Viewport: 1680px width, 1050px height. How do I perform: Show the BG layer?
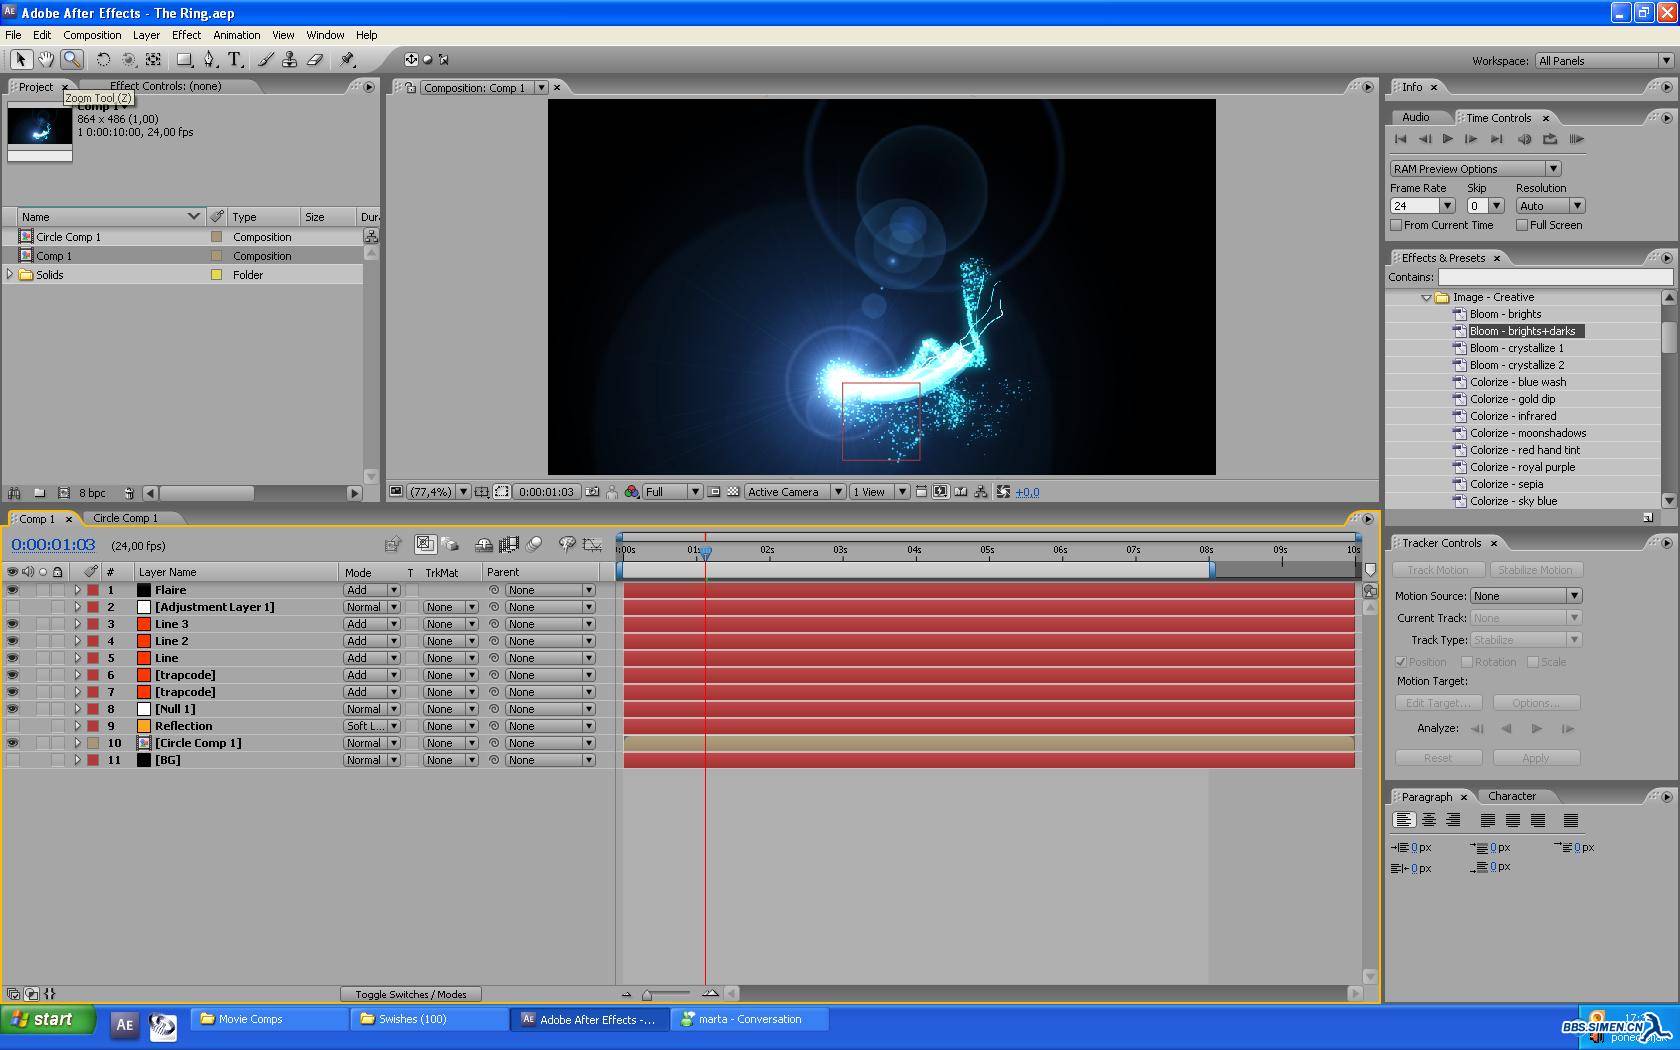[x=12, y=760]
